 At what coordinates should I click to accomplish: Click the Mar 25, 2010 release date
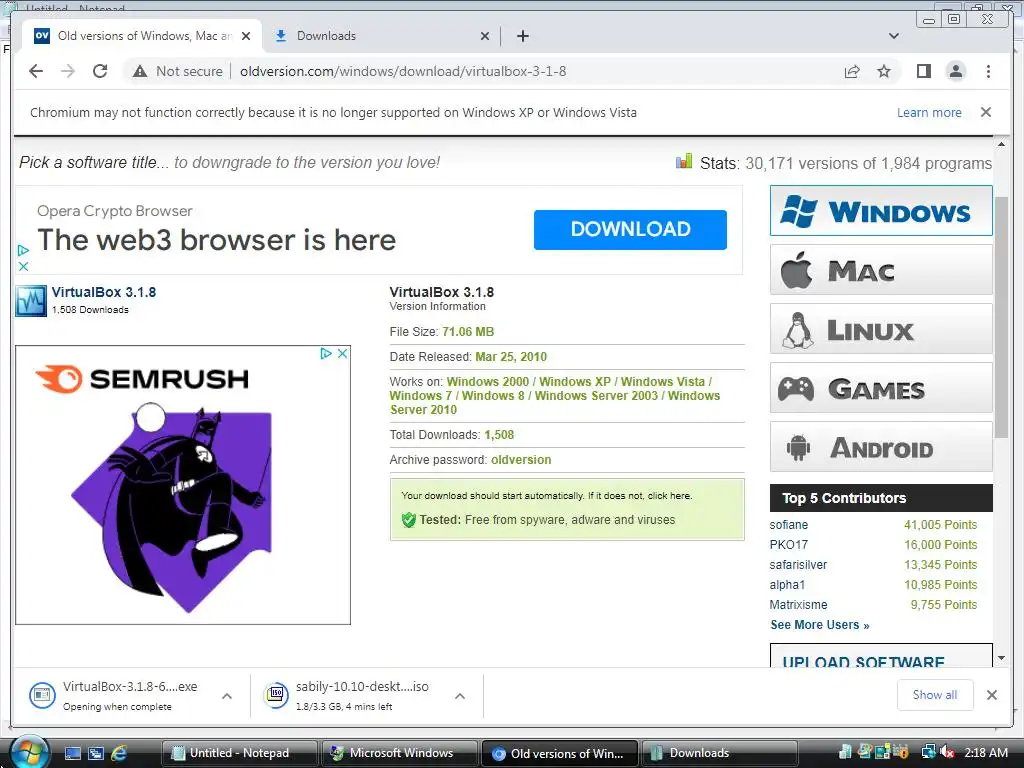[x=511, y=357]
